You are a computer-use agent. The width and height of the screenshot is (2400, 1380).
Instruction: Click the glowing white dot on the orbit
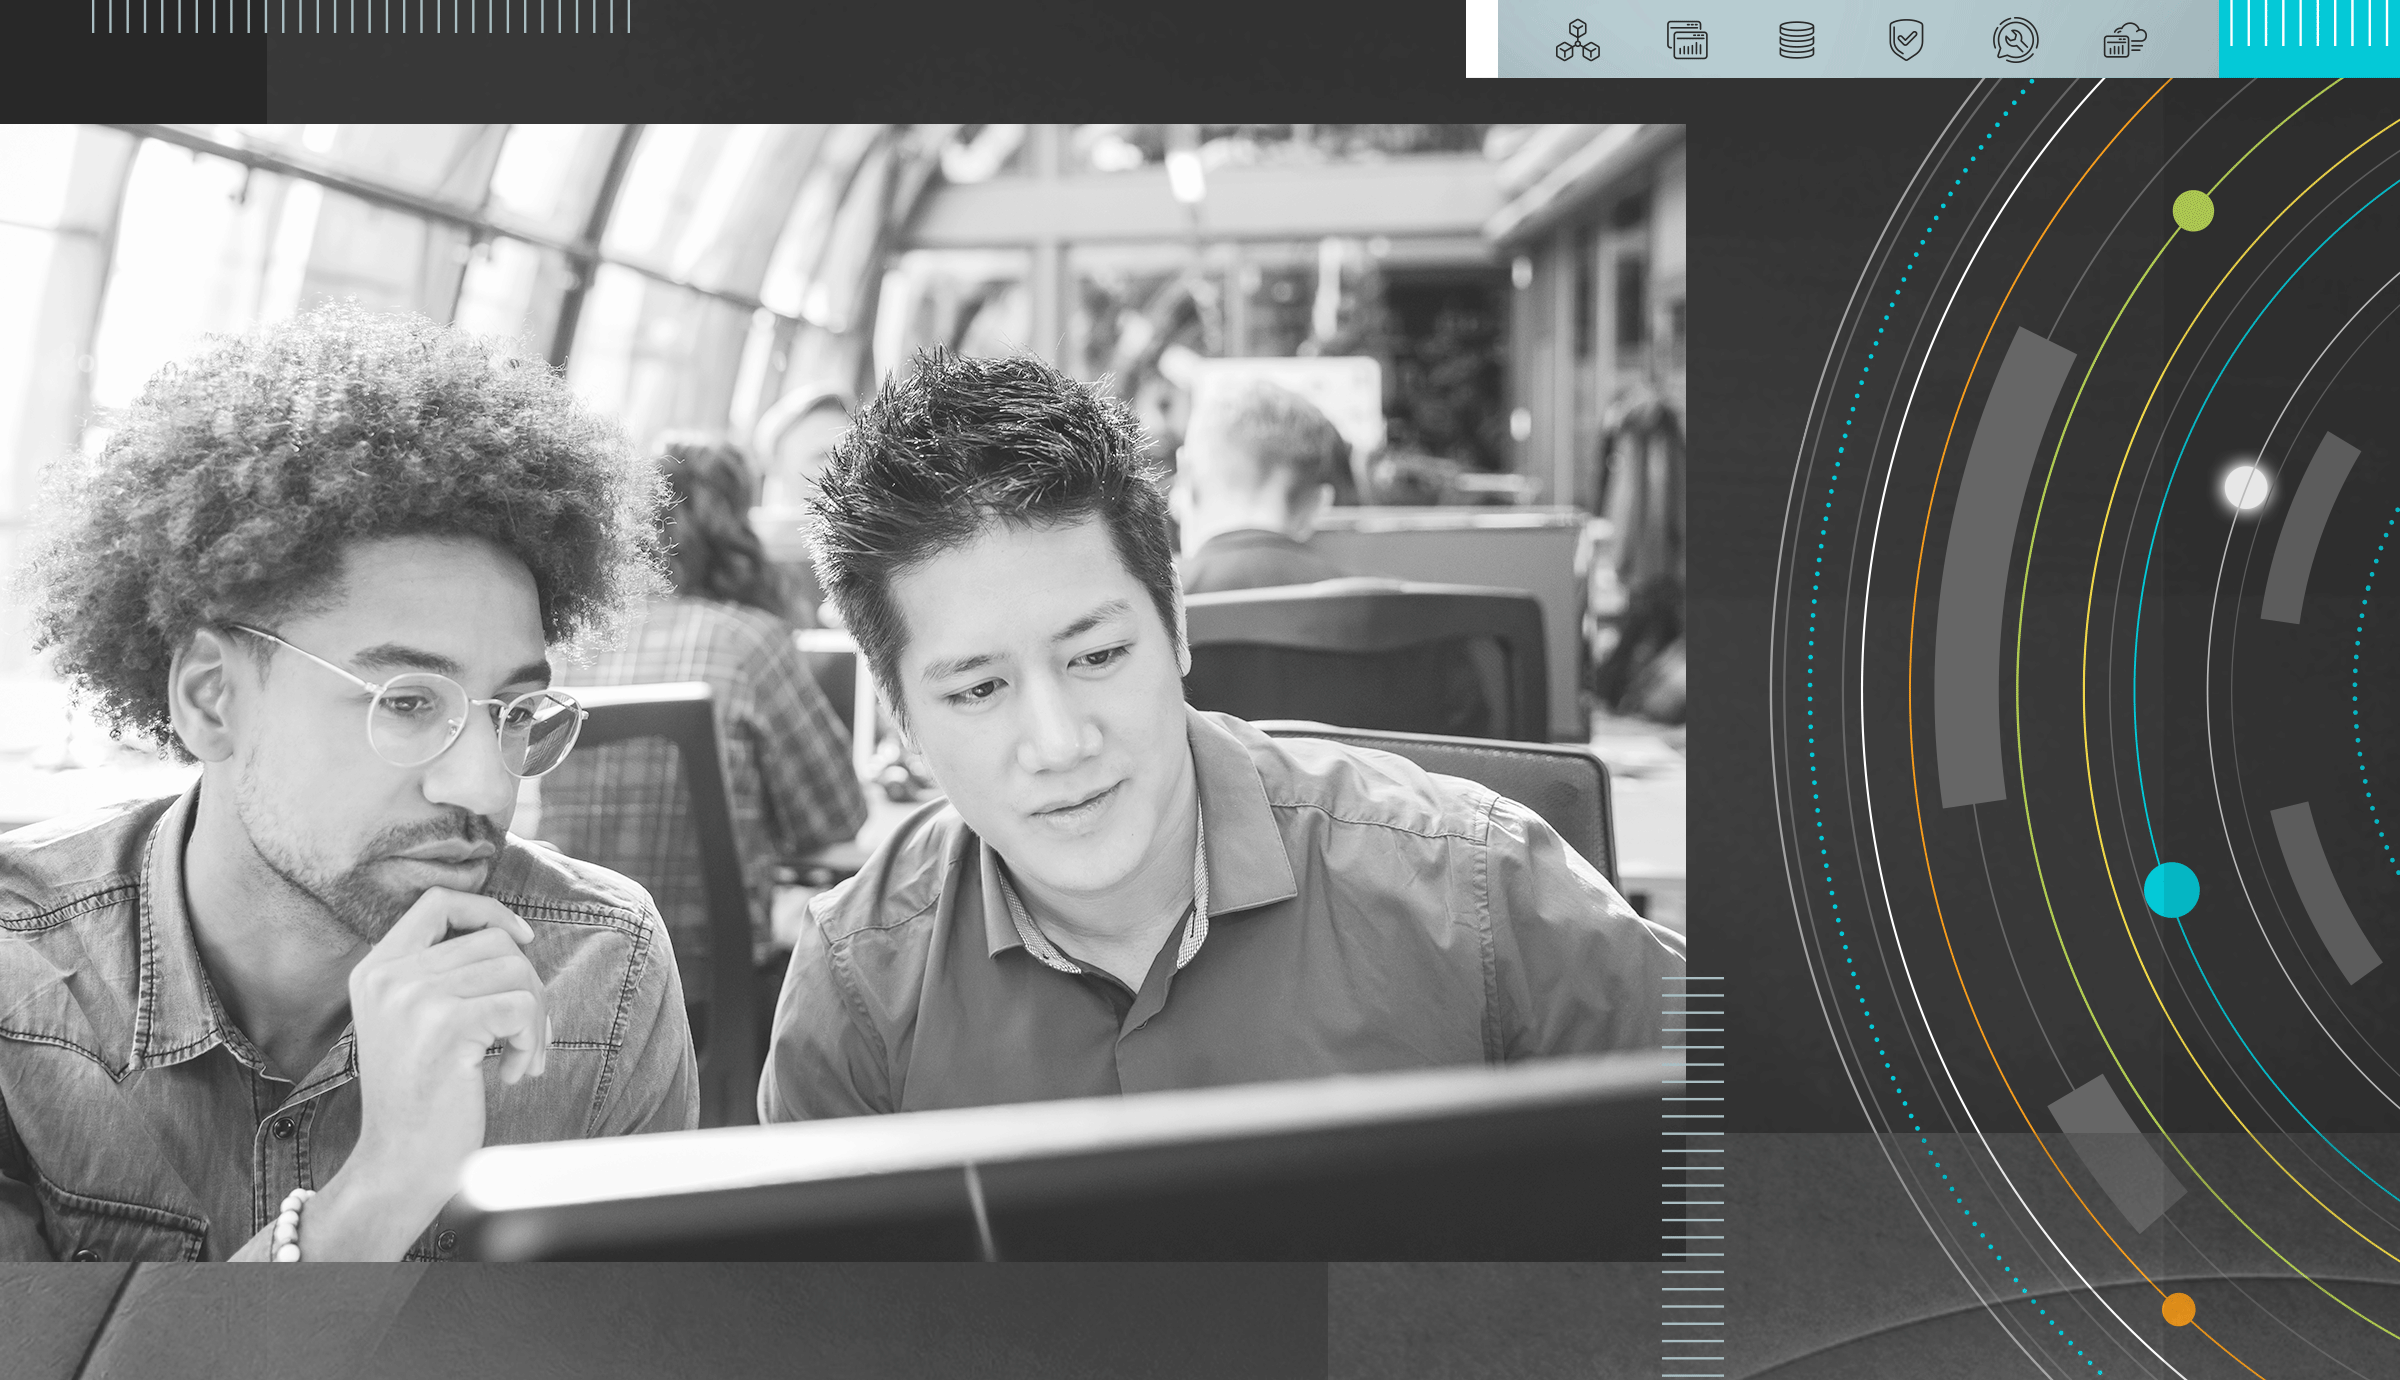tap(2246, 488)
